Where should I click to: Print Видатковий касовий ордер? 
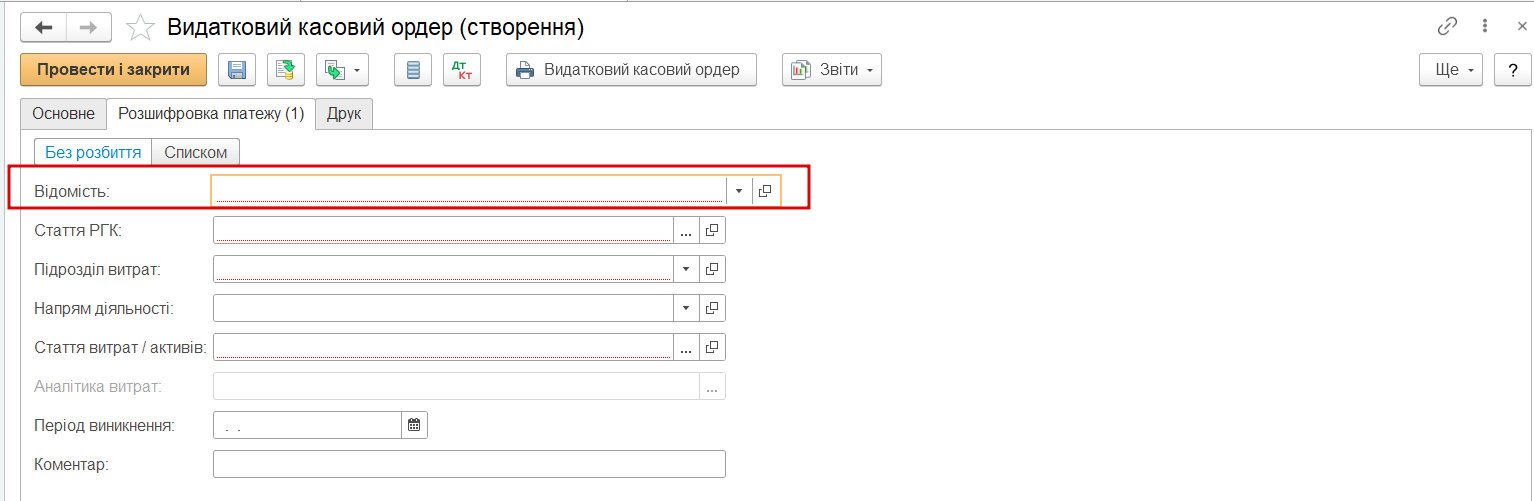click(630, 70)
